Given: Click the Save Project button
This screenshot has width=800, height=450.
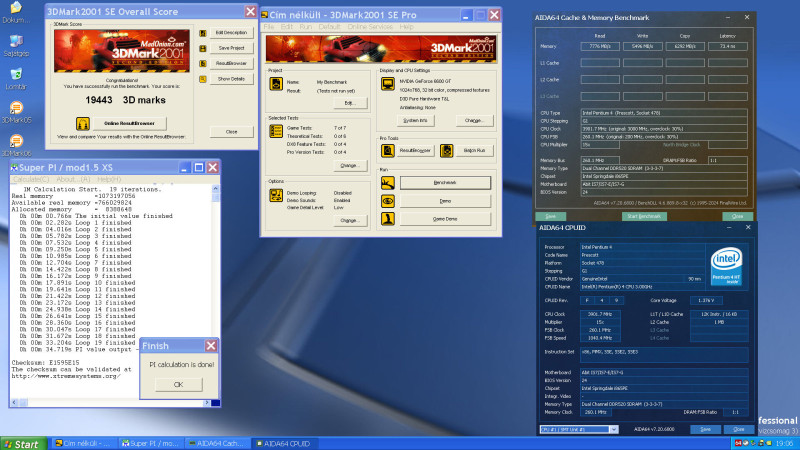Looking at the screenshot, I should (x=231, y=48).
